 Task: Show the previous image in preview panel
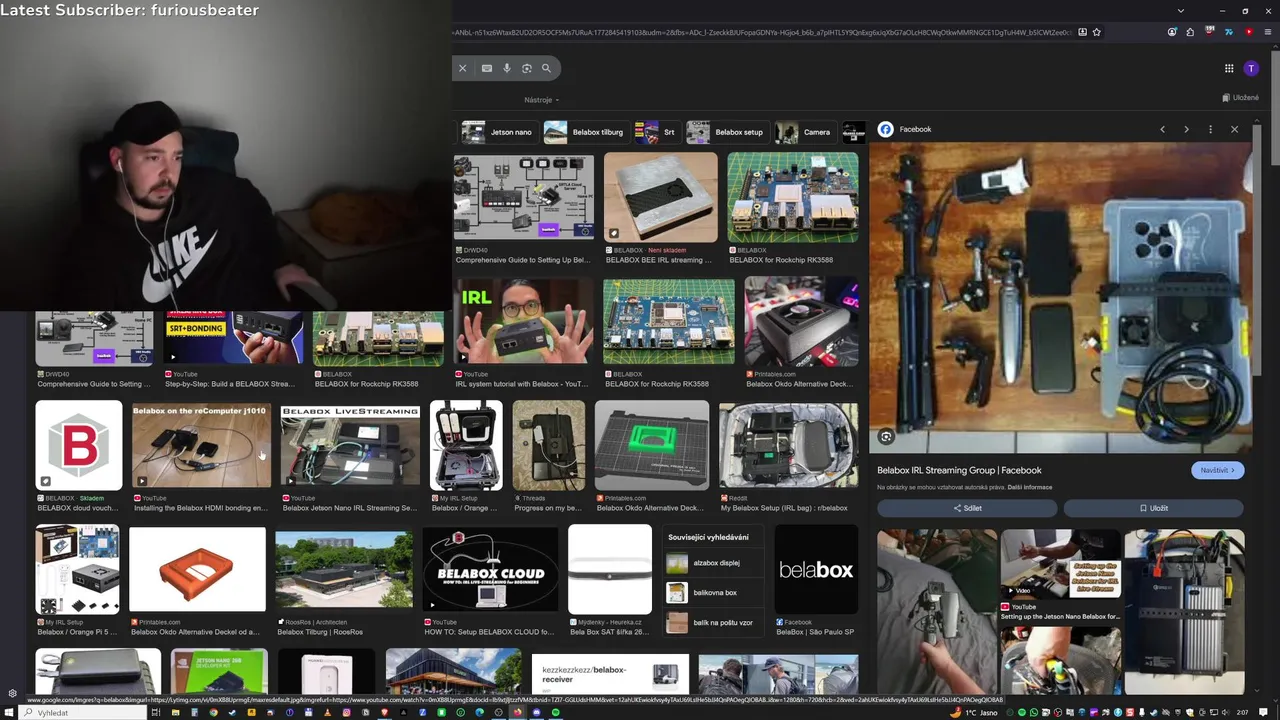[1162, 129]
